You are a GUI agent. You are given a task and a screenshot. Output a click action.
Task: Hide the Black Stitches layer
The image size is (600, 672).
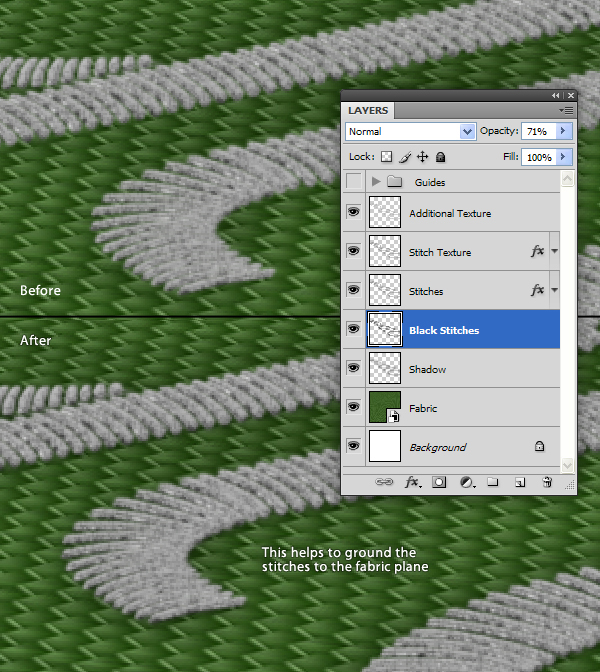coord(354,329)
